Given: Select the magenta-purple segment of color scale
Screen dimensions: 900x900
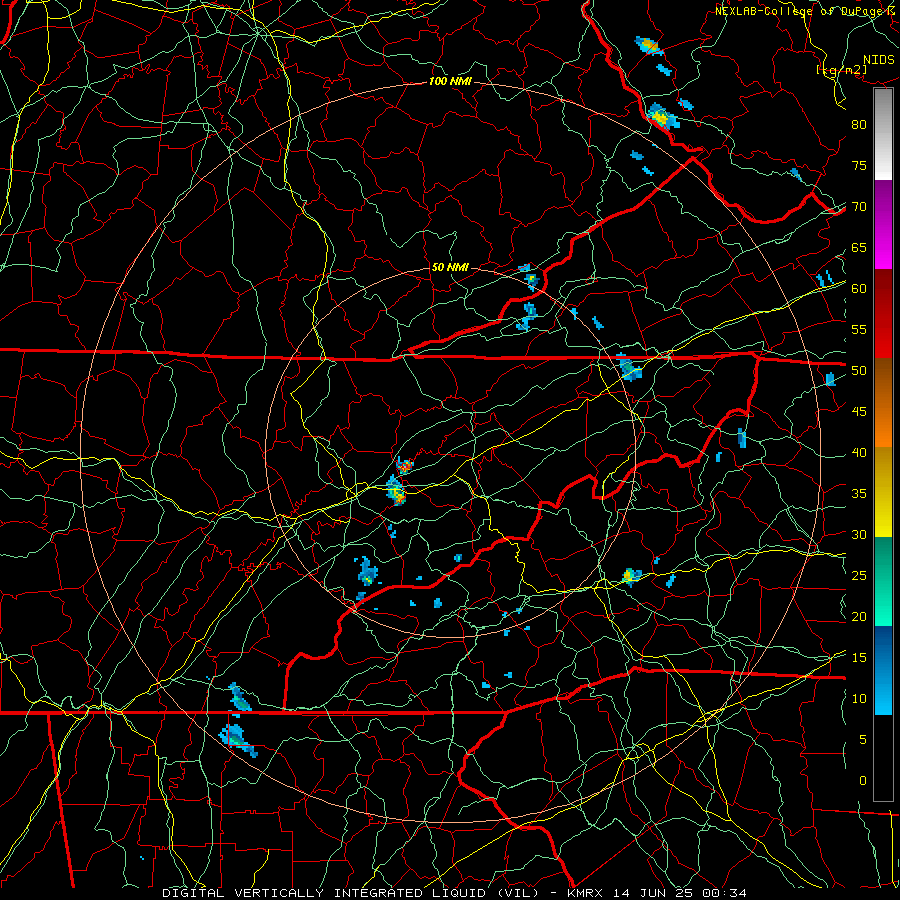Looking at the screenshot, I should click(x=883, y=224).
